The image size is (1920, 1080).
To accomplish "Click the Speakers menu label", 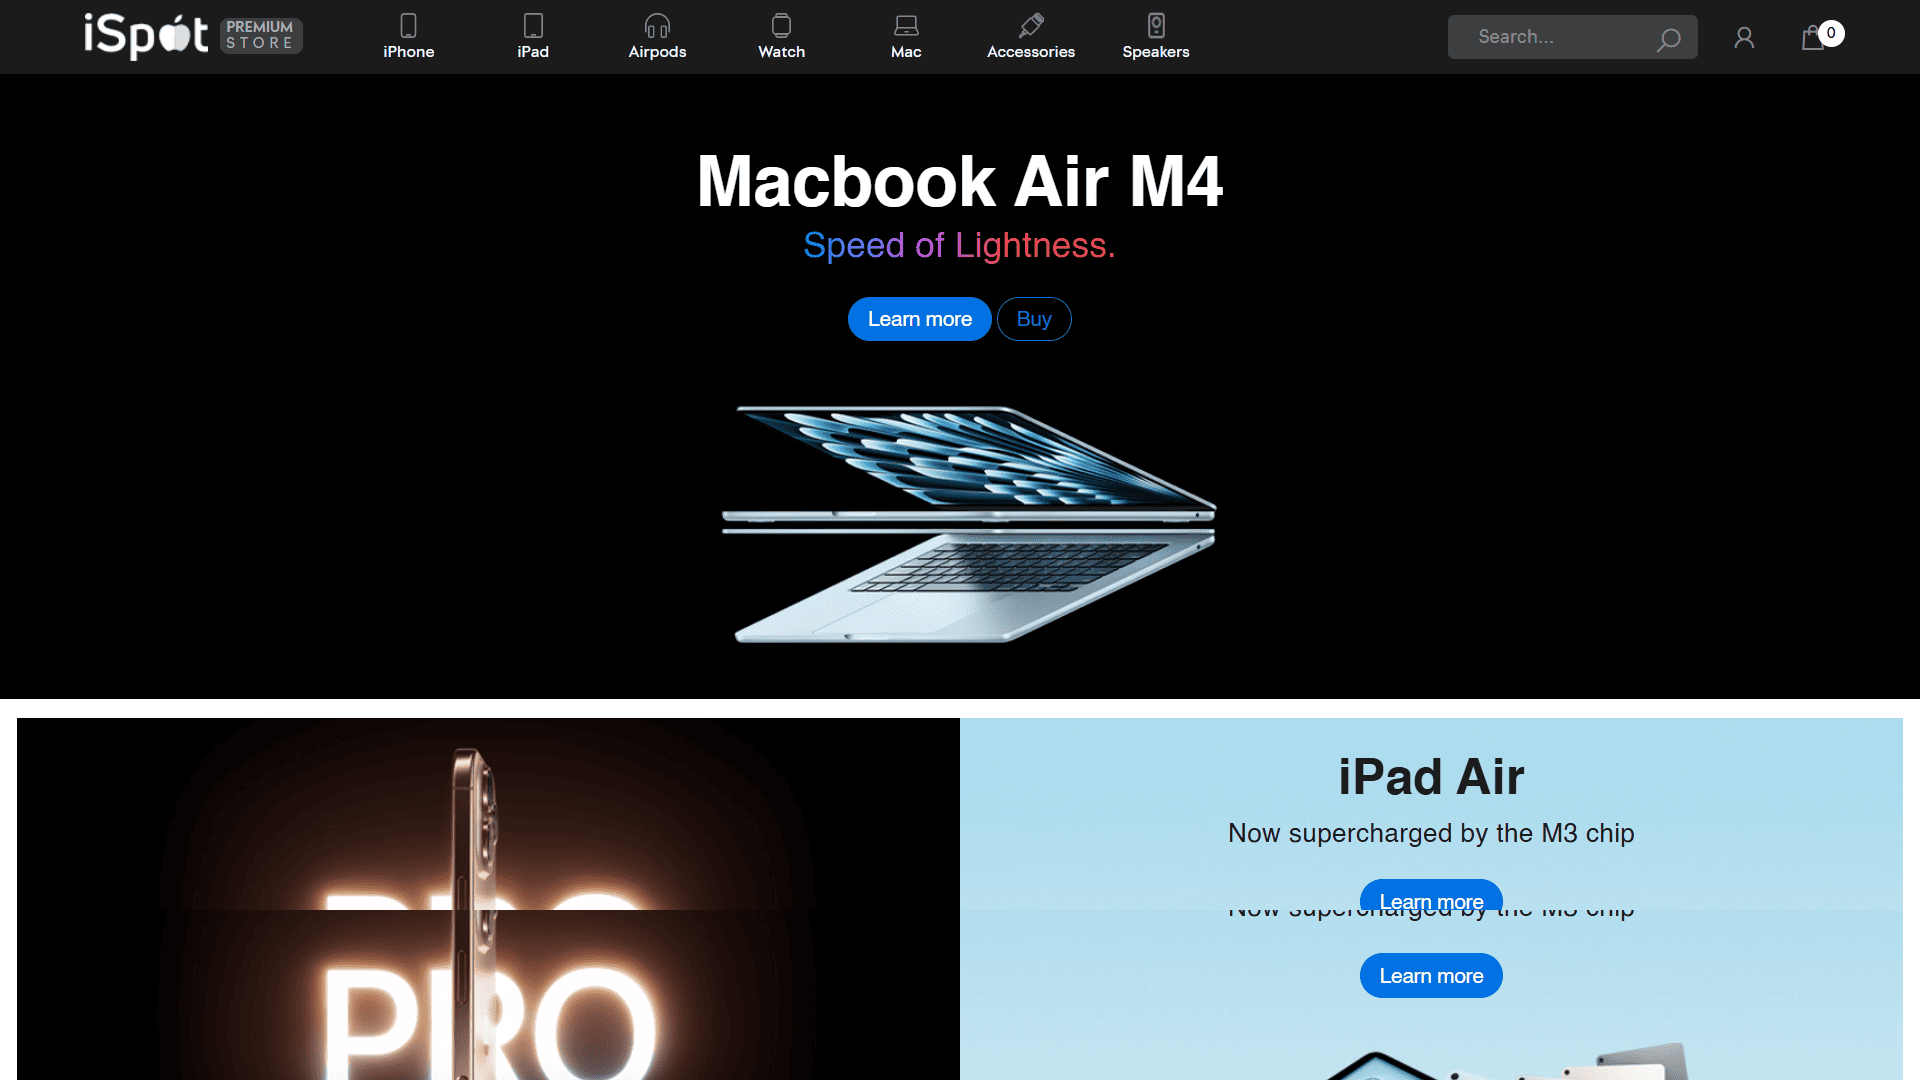I will coord(1156,52).
